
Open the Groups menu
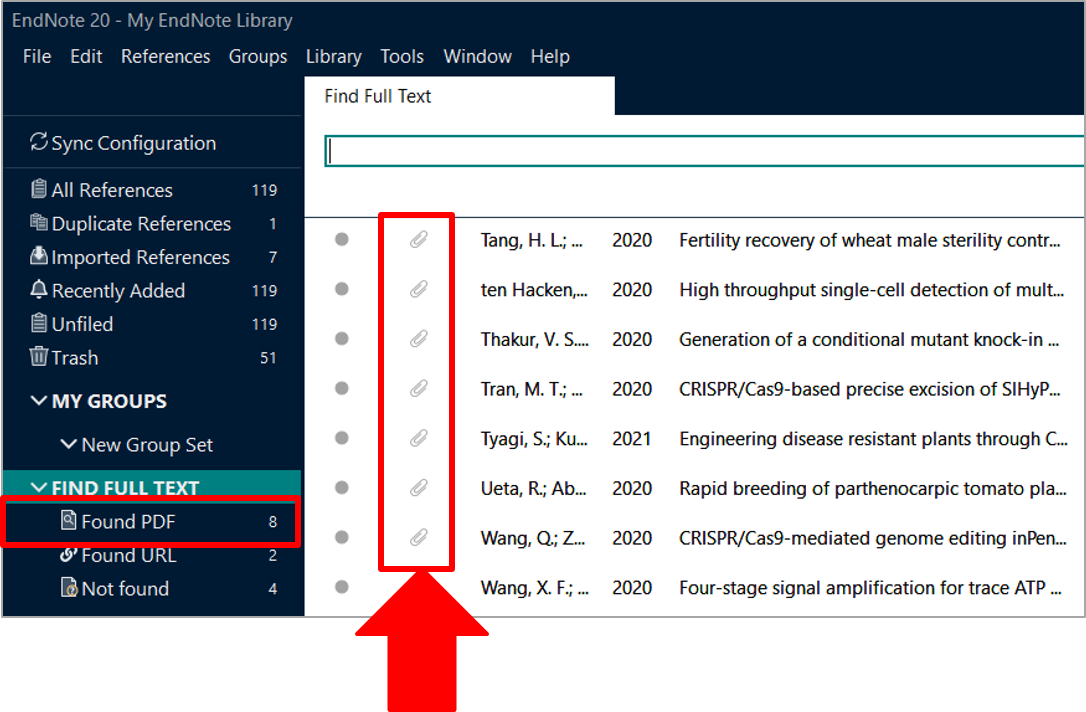[x=258, y=56]
